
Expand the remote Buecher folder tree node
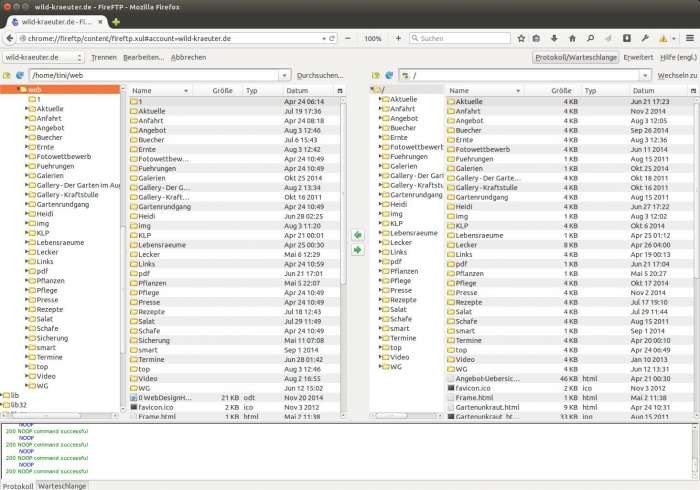(381, 128)
